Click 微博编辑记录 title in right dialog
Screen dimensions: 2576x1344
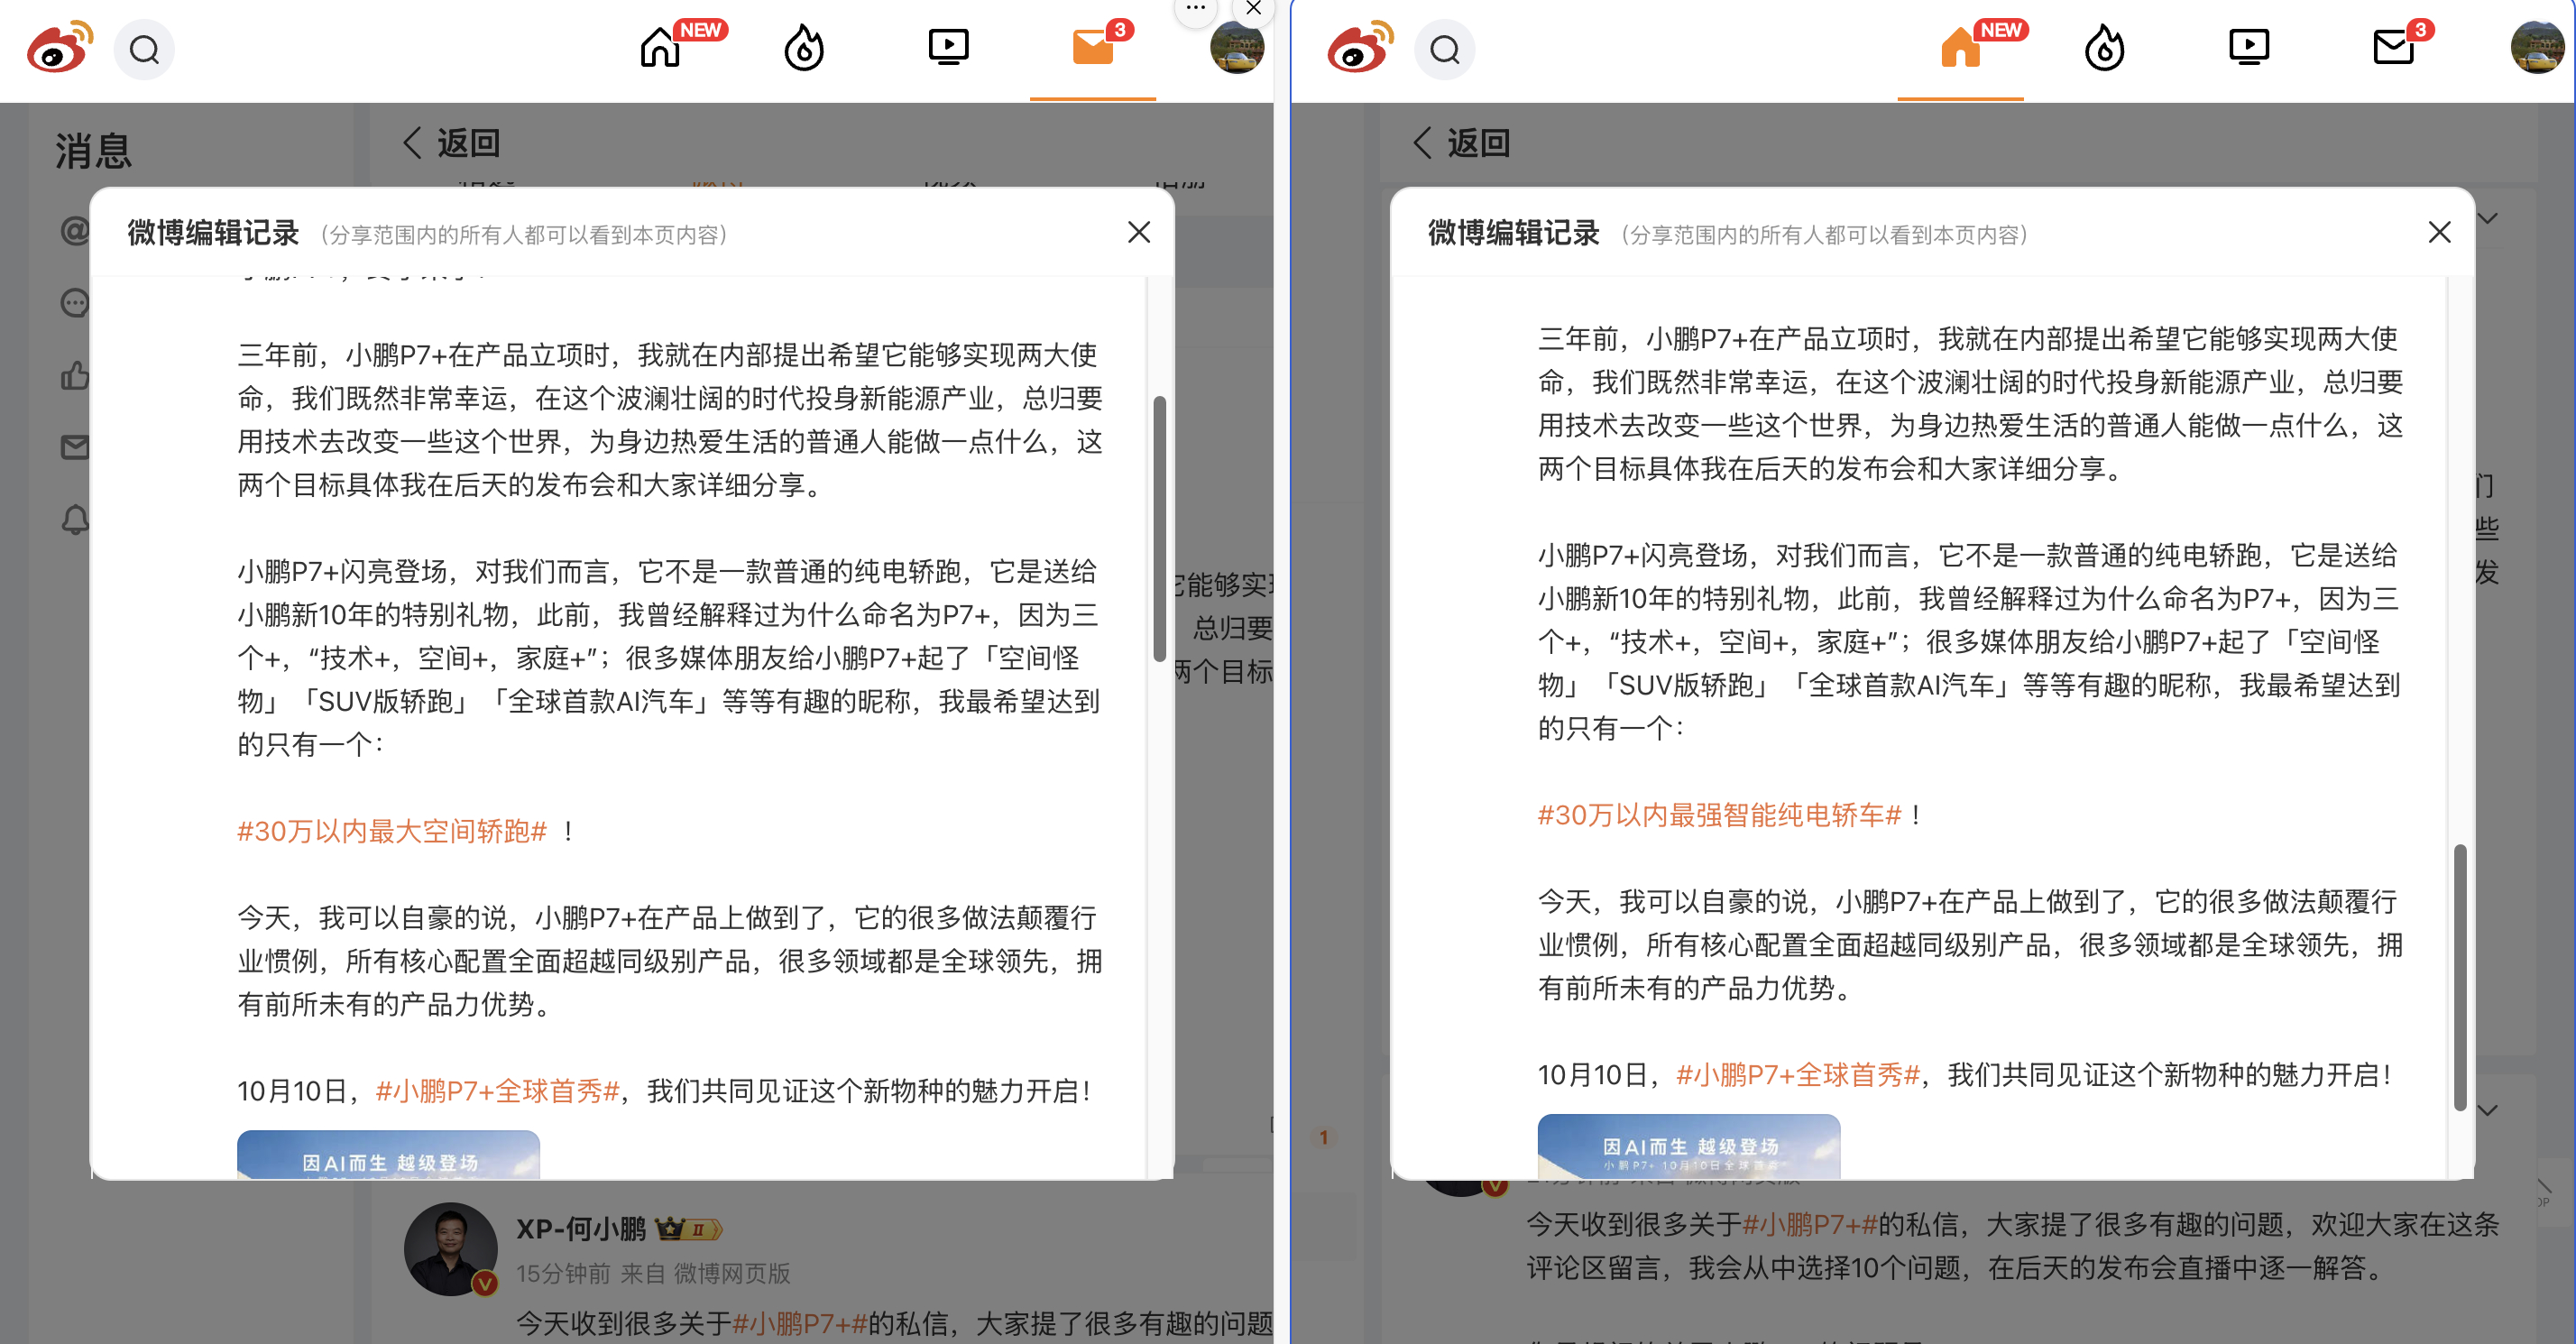(x=1514, y=233)
